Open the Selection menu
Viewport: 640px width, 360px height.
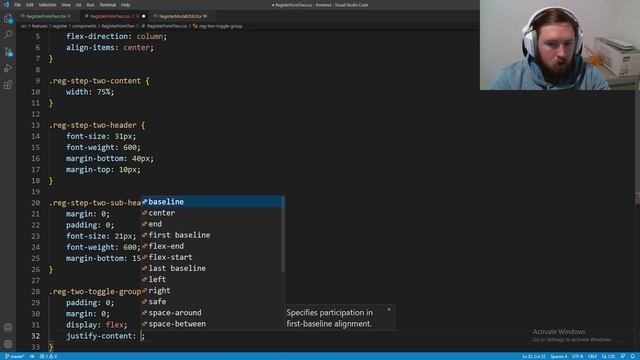tap(47, 5)
